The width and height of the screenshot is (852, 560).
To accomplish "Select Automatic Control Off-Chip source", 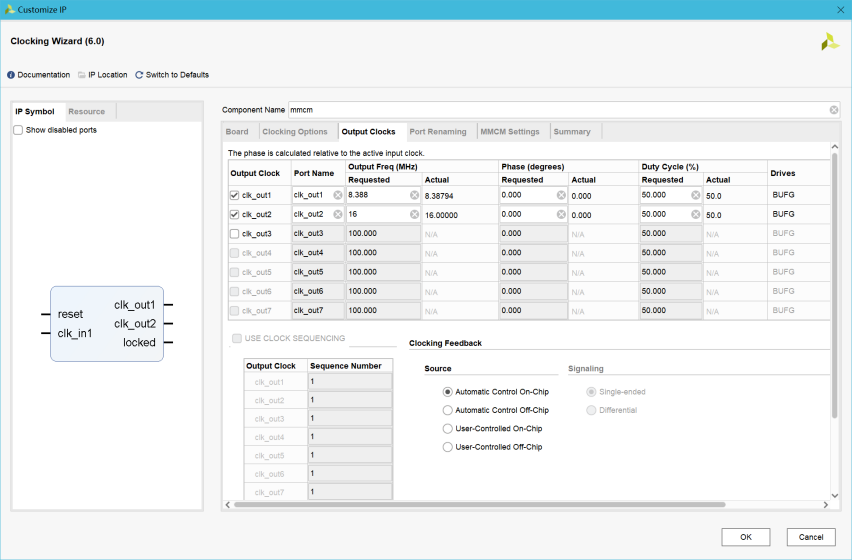I will click(x=447, y=410).
